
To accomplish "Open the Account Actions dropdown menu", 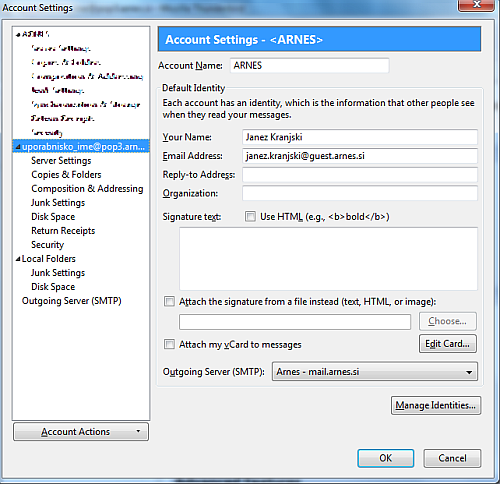I will coord(81,432).
